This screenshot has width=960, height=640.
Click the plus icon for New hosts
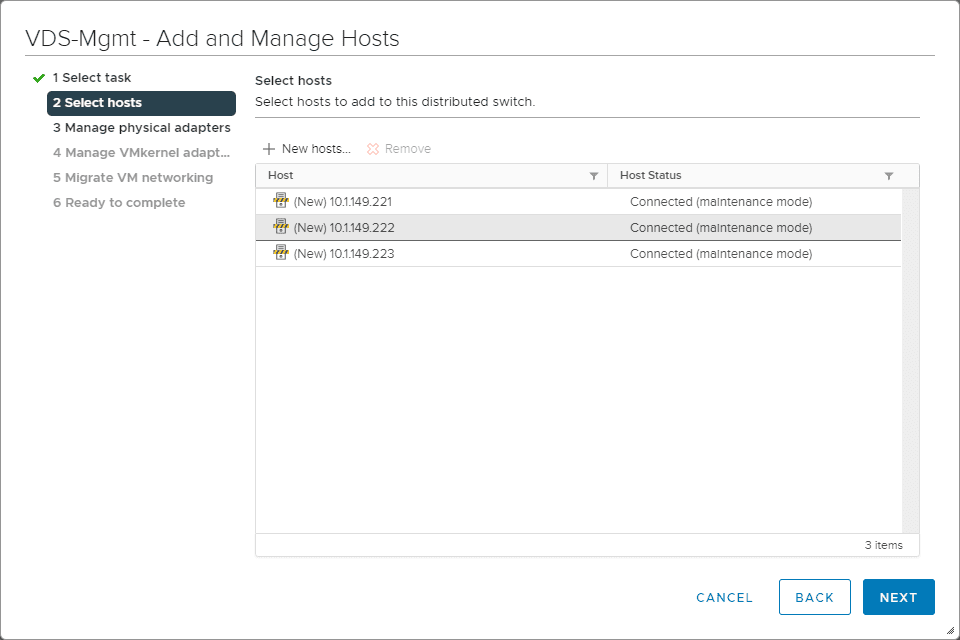pos(268,149)
